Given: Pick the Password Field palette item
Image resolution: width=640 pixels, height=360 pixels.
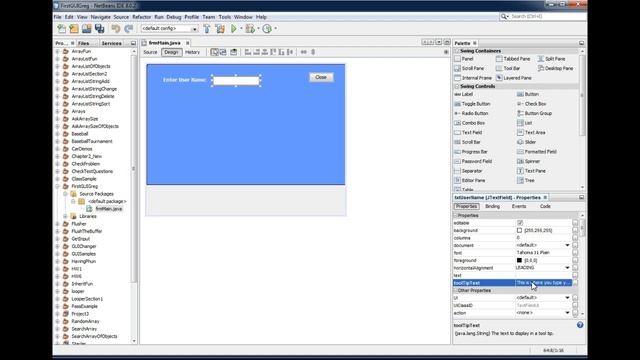Looking at the screenshot, I should tap(473, 161).
